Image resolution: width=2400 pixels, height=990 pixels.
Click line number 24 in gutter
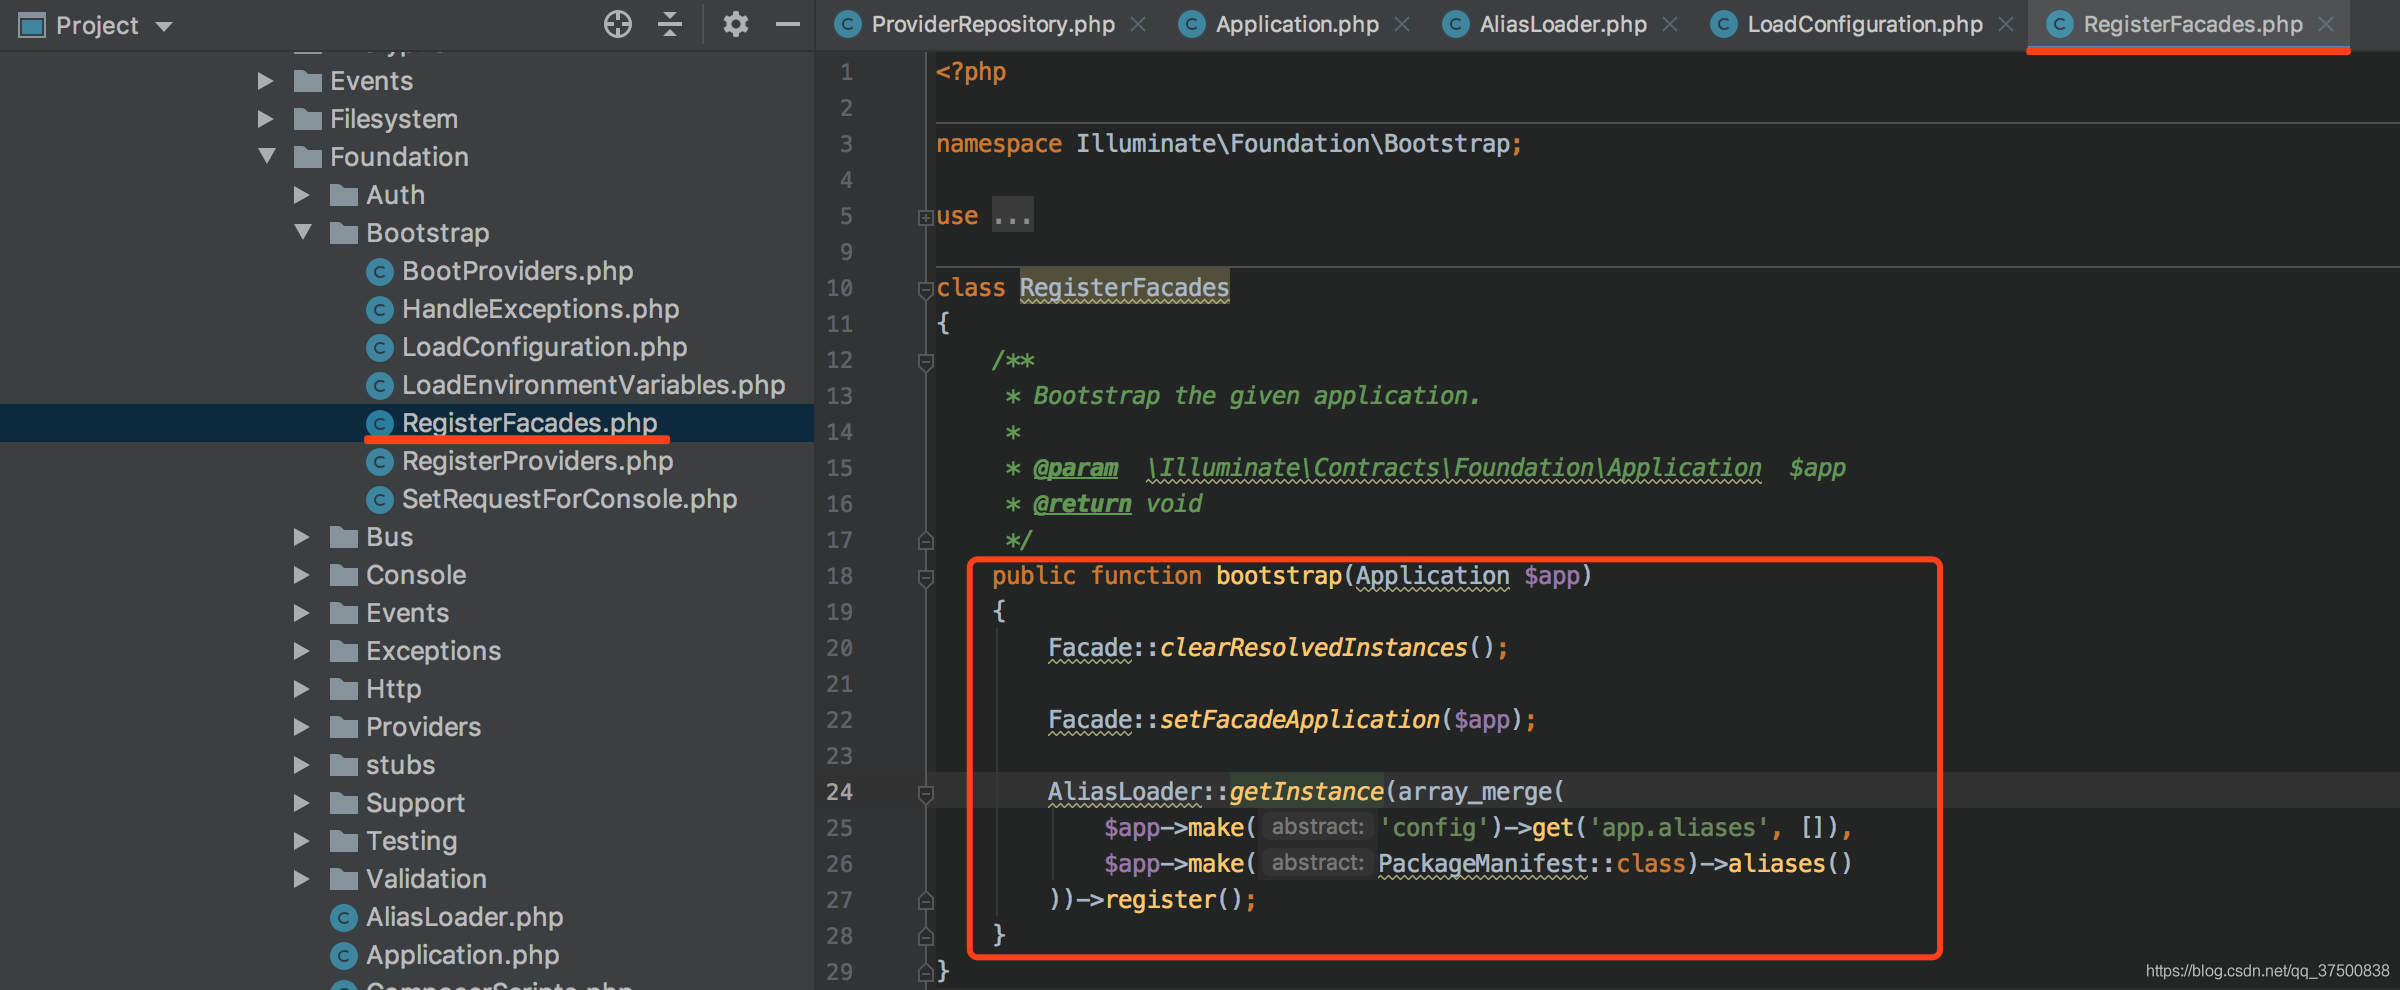pyautogui.click(x=839, y=792)
